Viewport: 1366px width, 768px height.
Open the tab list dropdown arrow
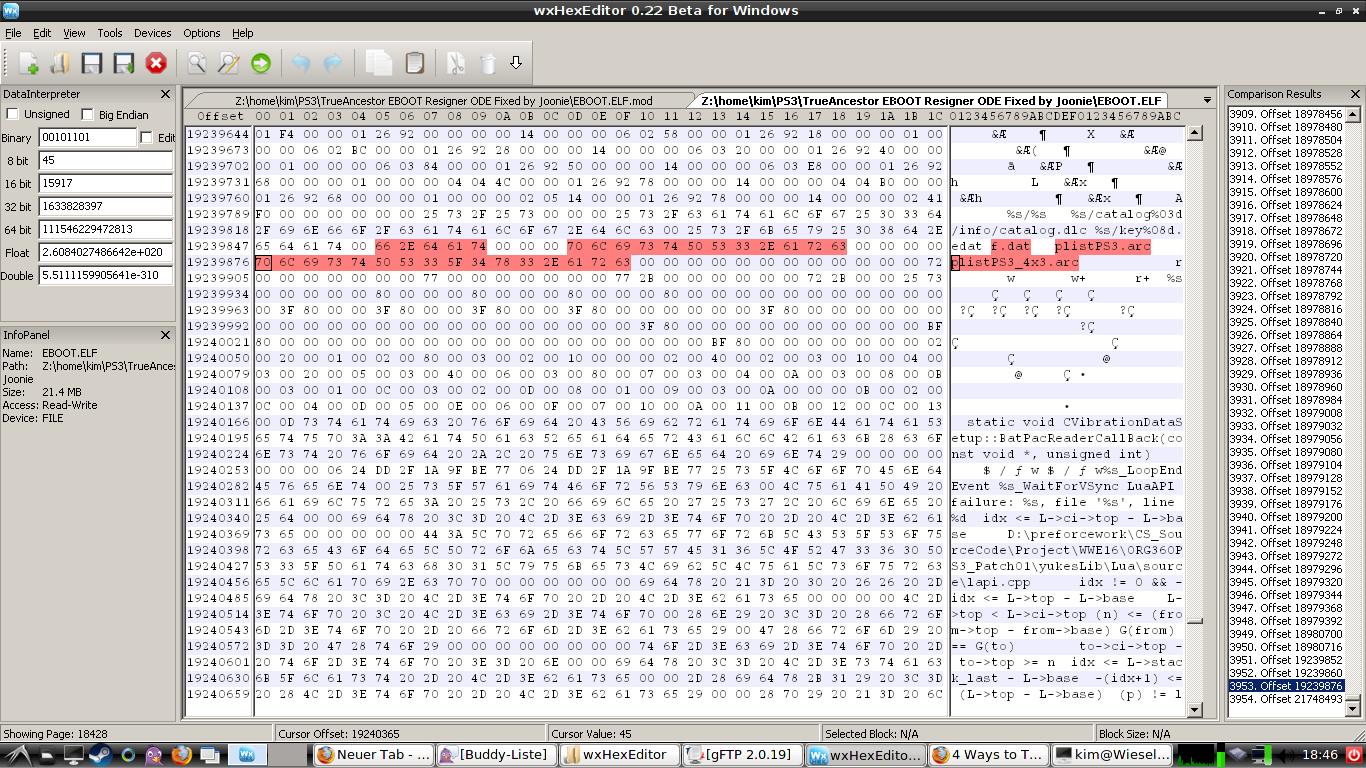pos(1207,101)
